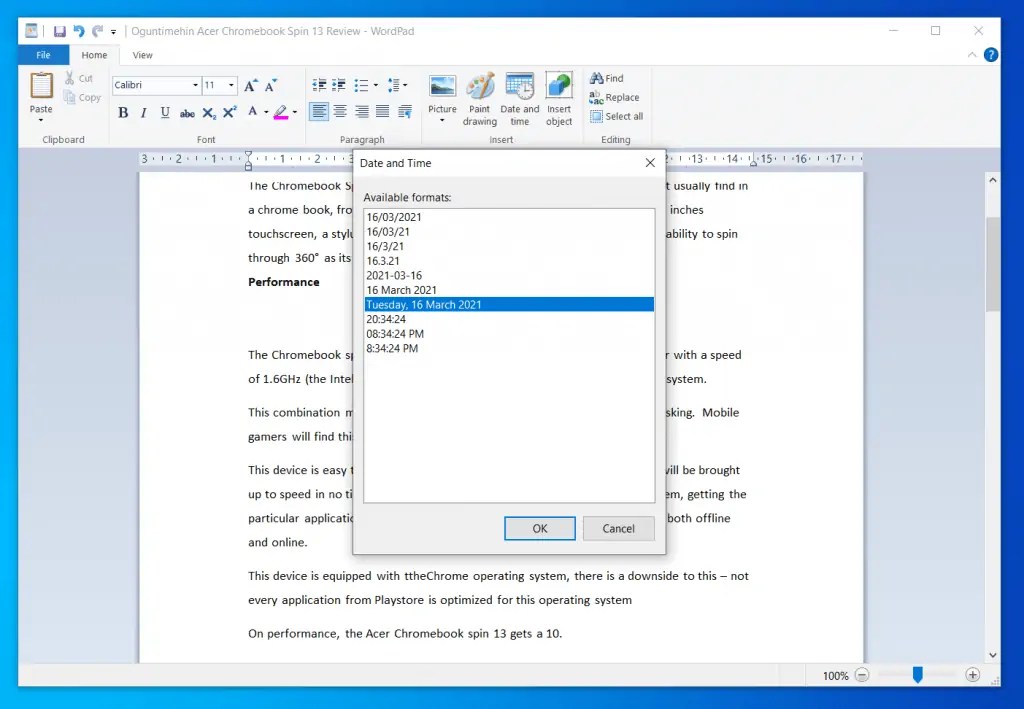Image resolution: width=1024 pixels, height=709 pixels.
Task: Toggle the bulleted list option
Action: [x=363, y=84]
